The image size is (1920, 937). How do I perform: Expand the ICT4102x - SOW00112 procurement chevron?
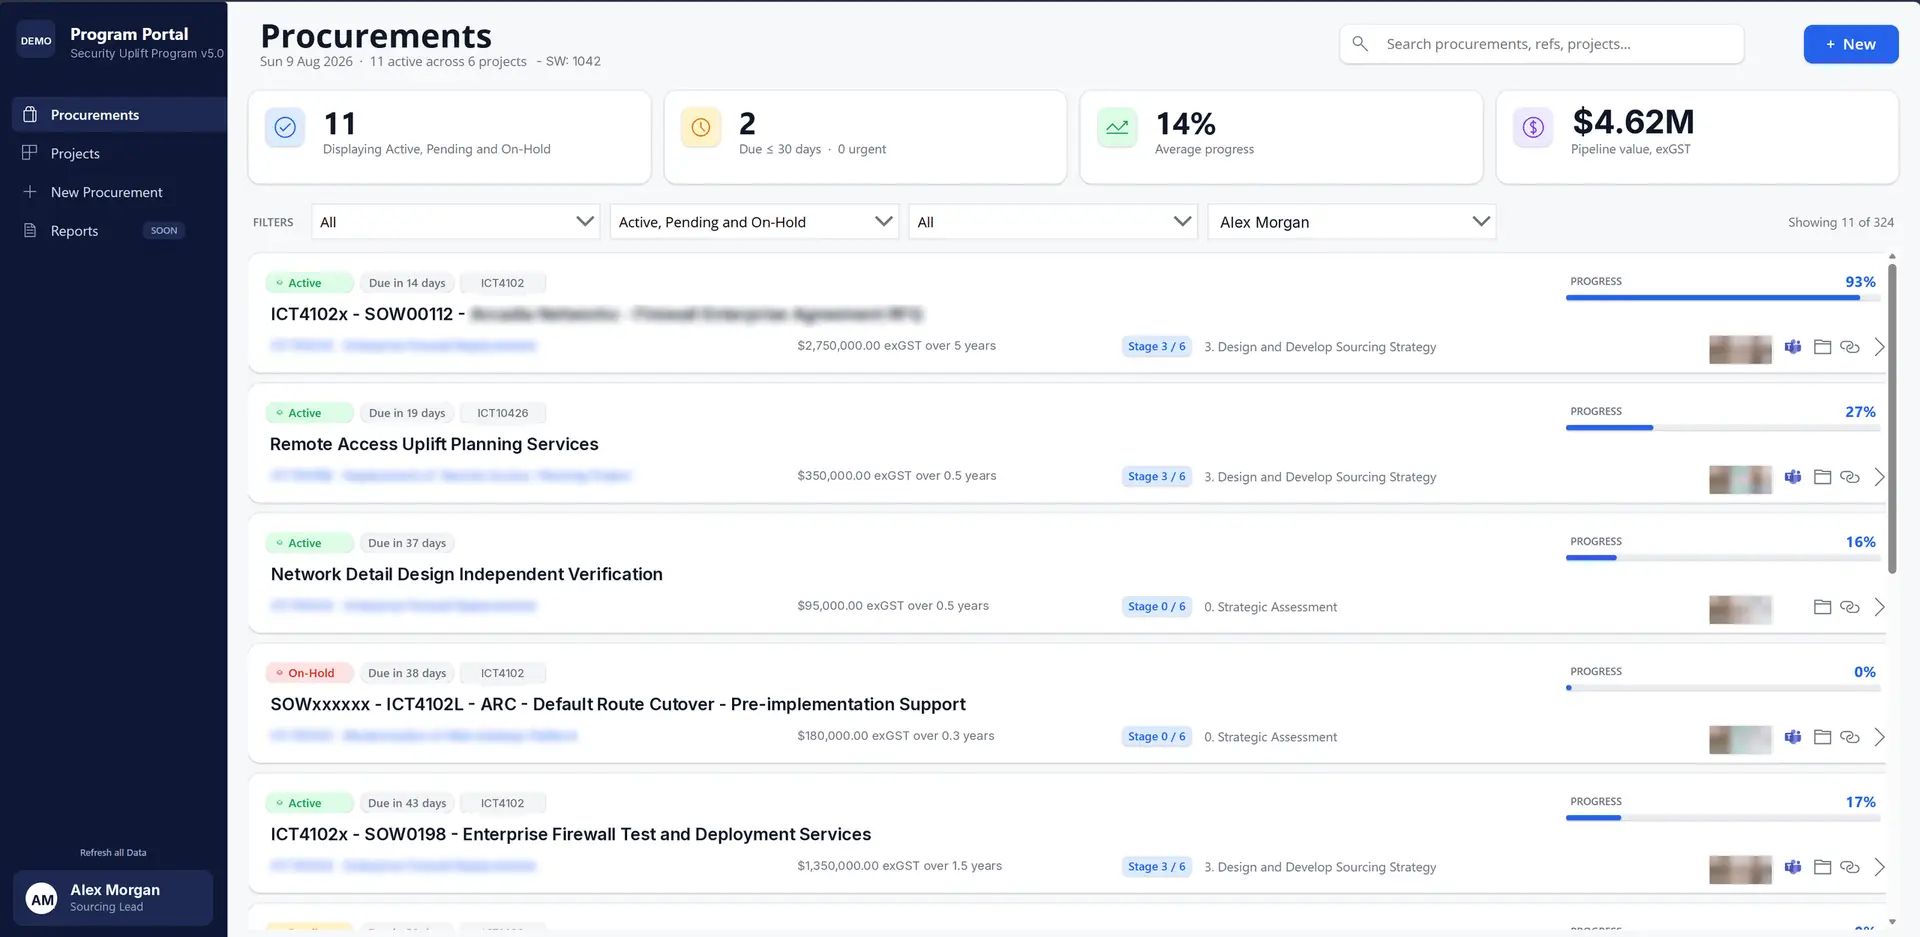tap(1879, 347)
